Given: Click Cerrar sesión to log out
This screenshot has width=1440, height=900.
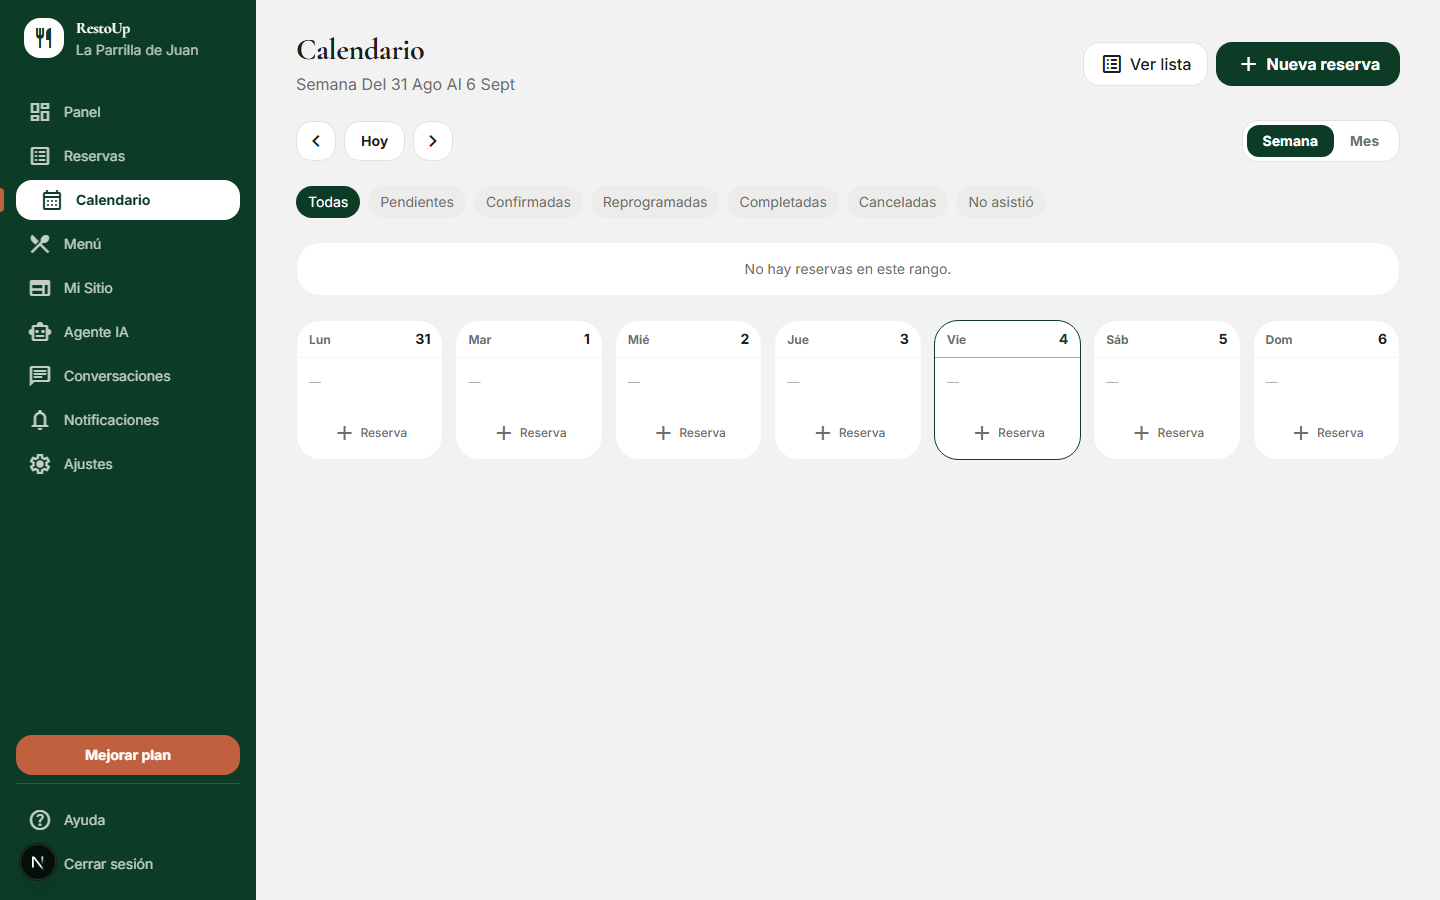Looking at the screenshot, I should click(x=108, y=864).
